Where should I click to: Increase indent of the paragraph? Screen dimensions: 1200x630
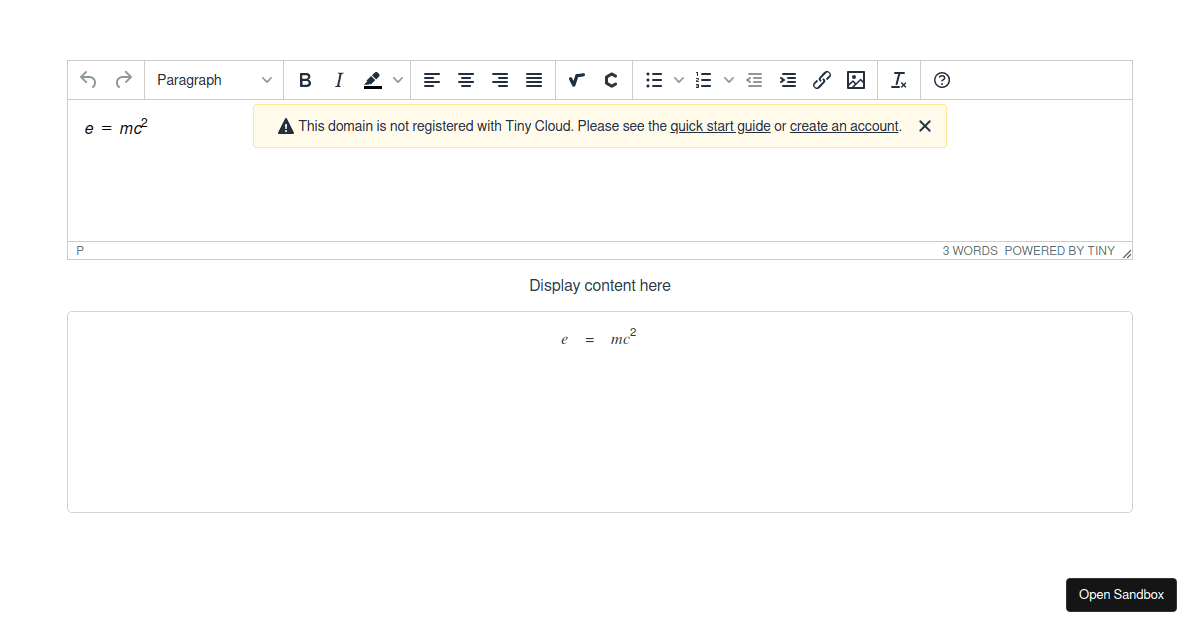pyautogui.click(x=788, y=80)
